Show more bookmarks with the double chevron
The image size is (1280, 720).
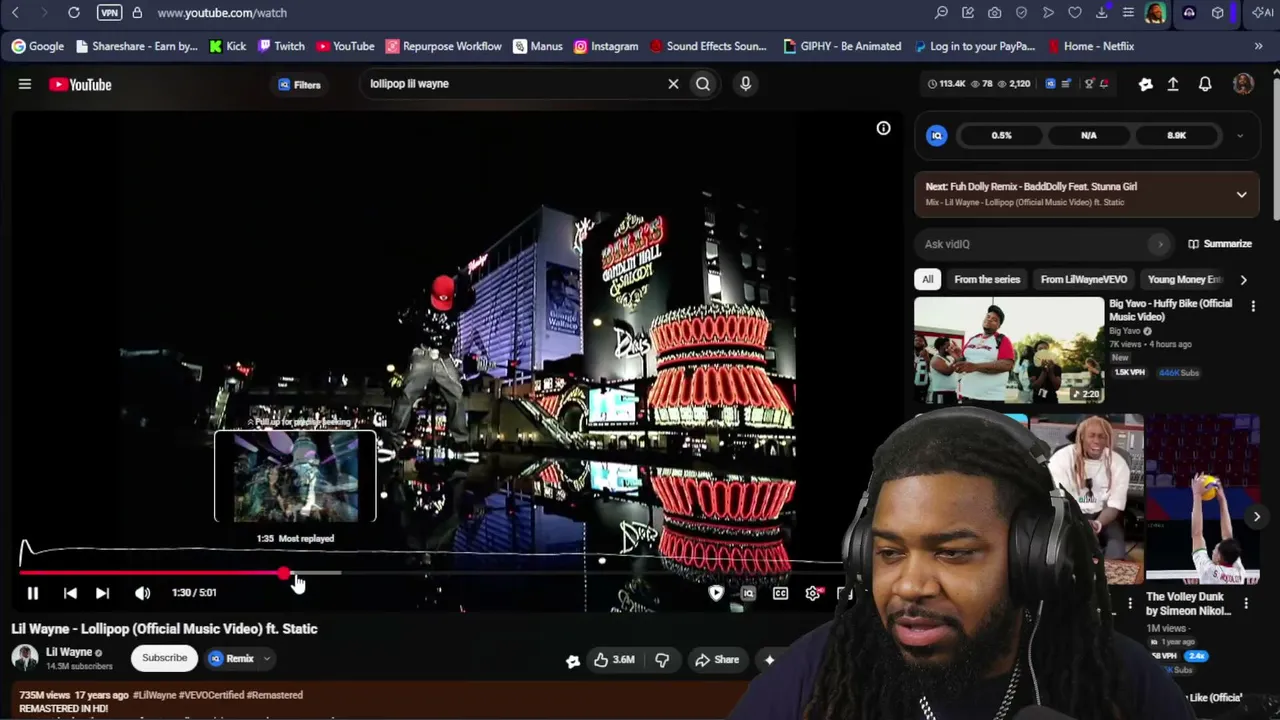pos(1258,46)
